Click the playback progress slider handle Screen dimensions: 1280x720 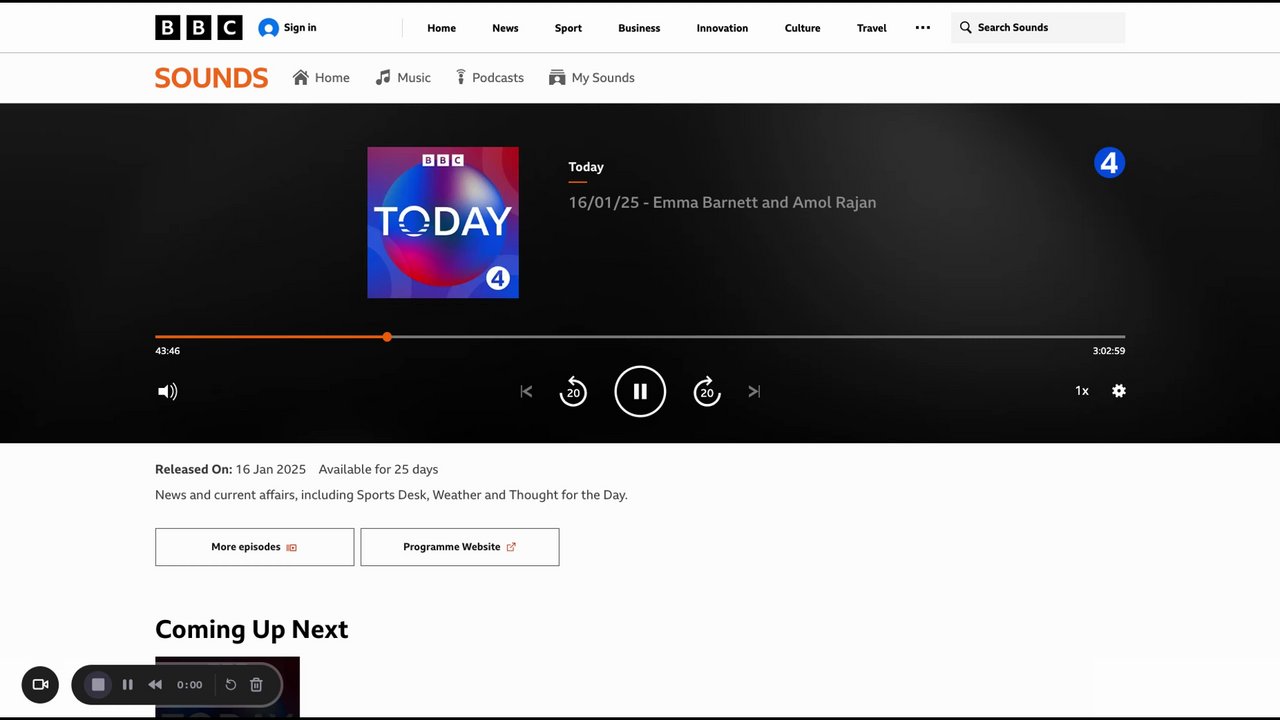point(387,337)
